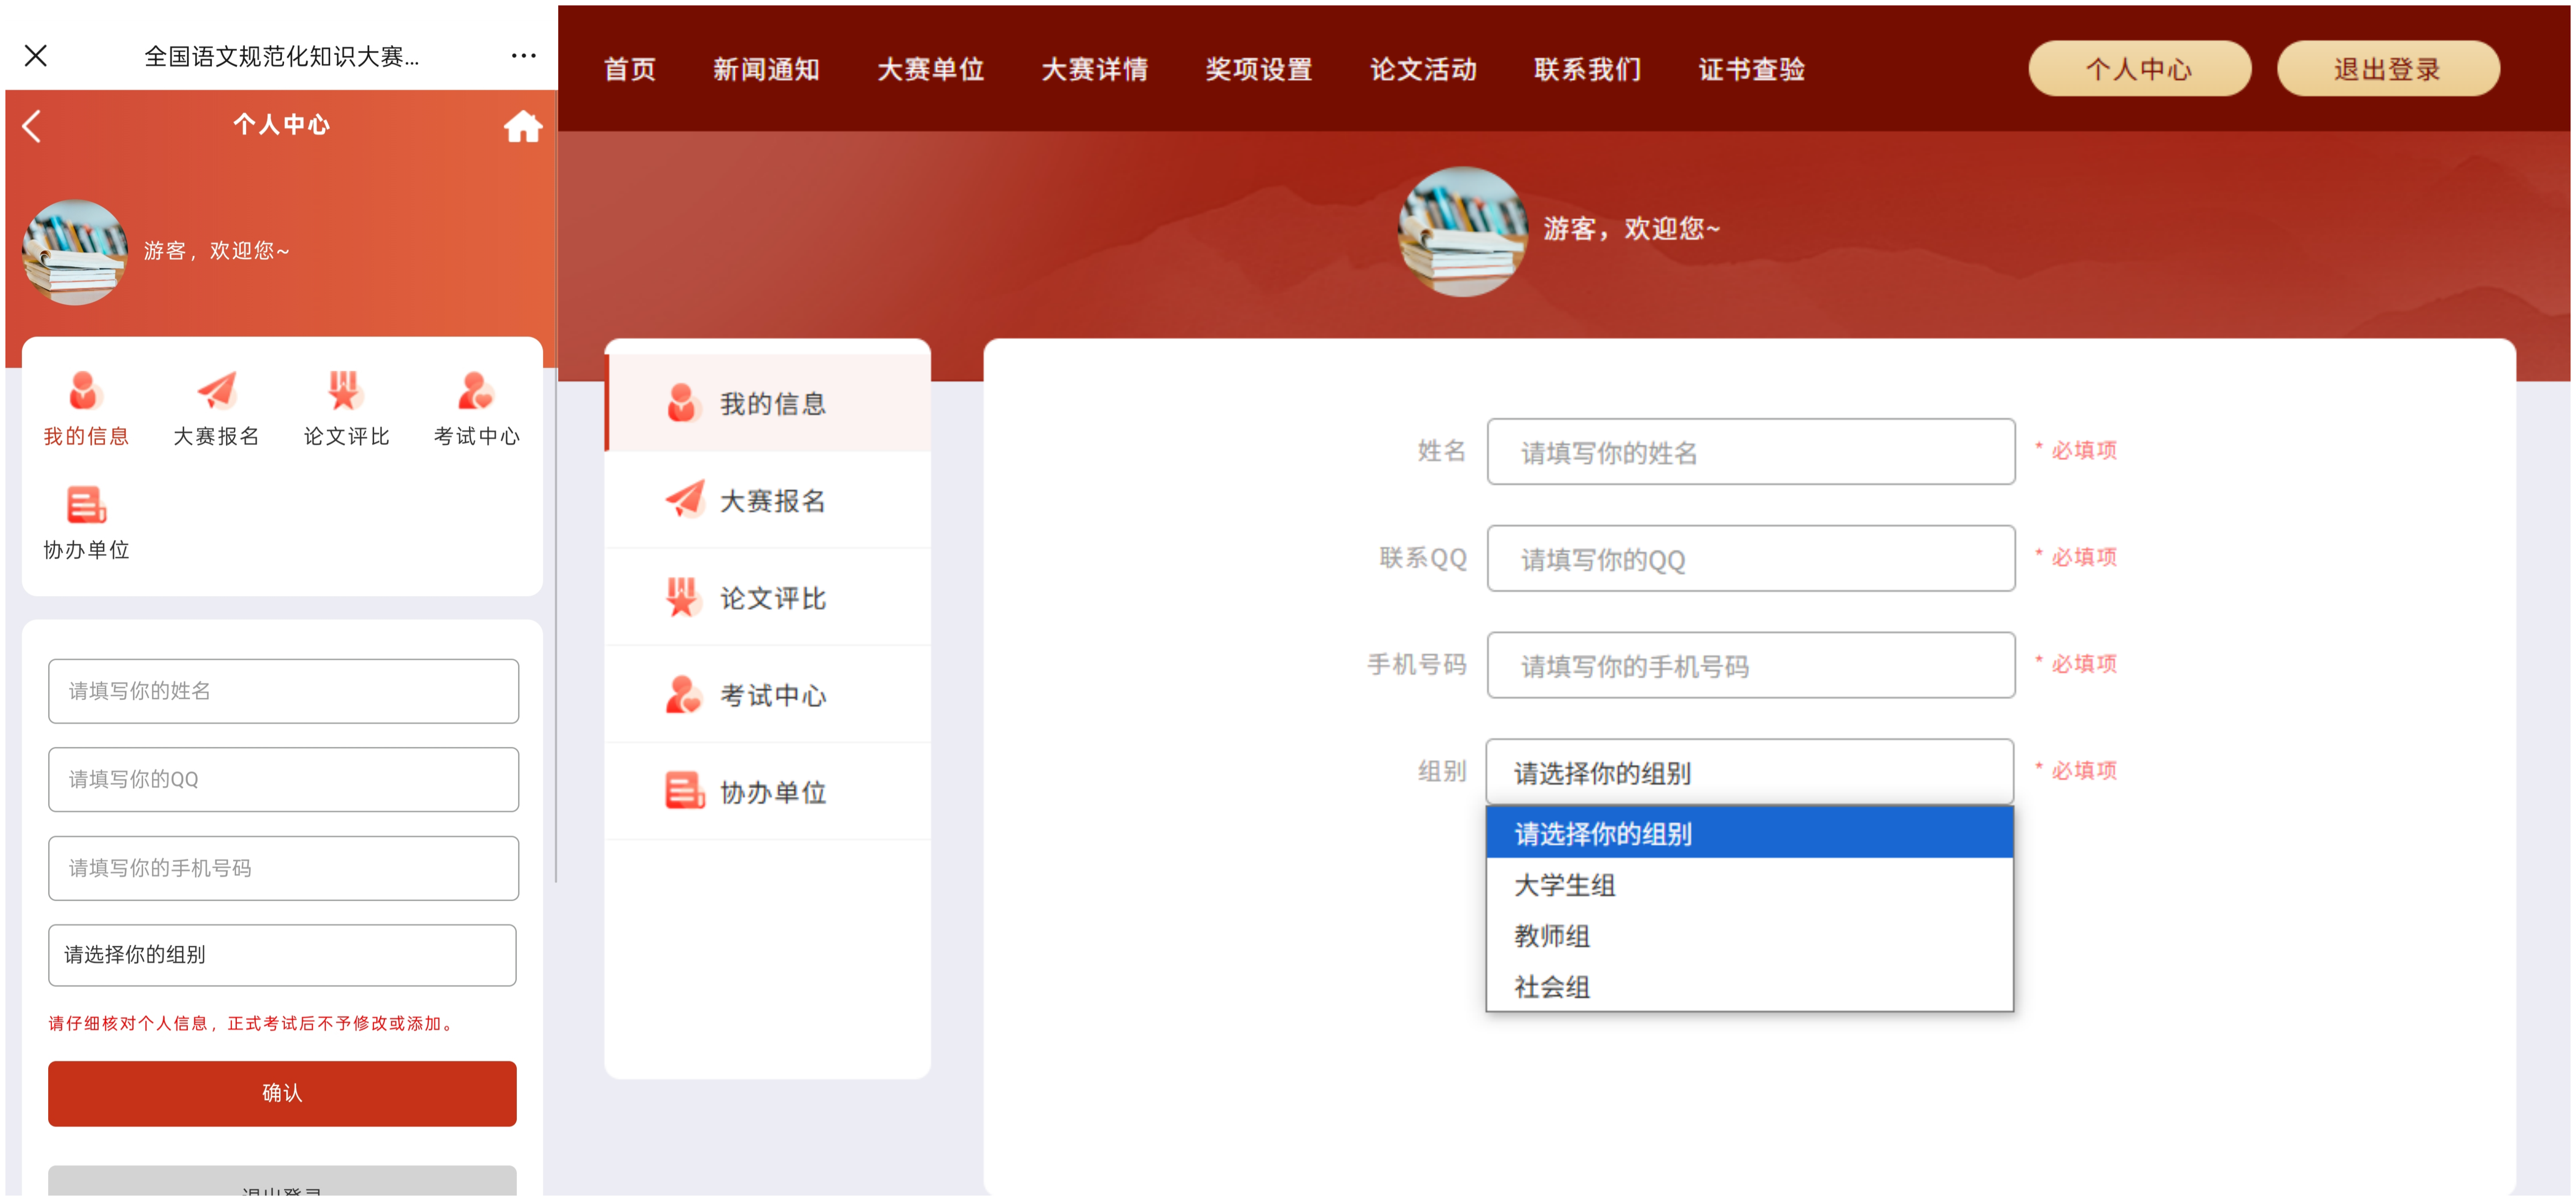
Task: Click the desktop user avatar picture
Action: click(1462, 232)
